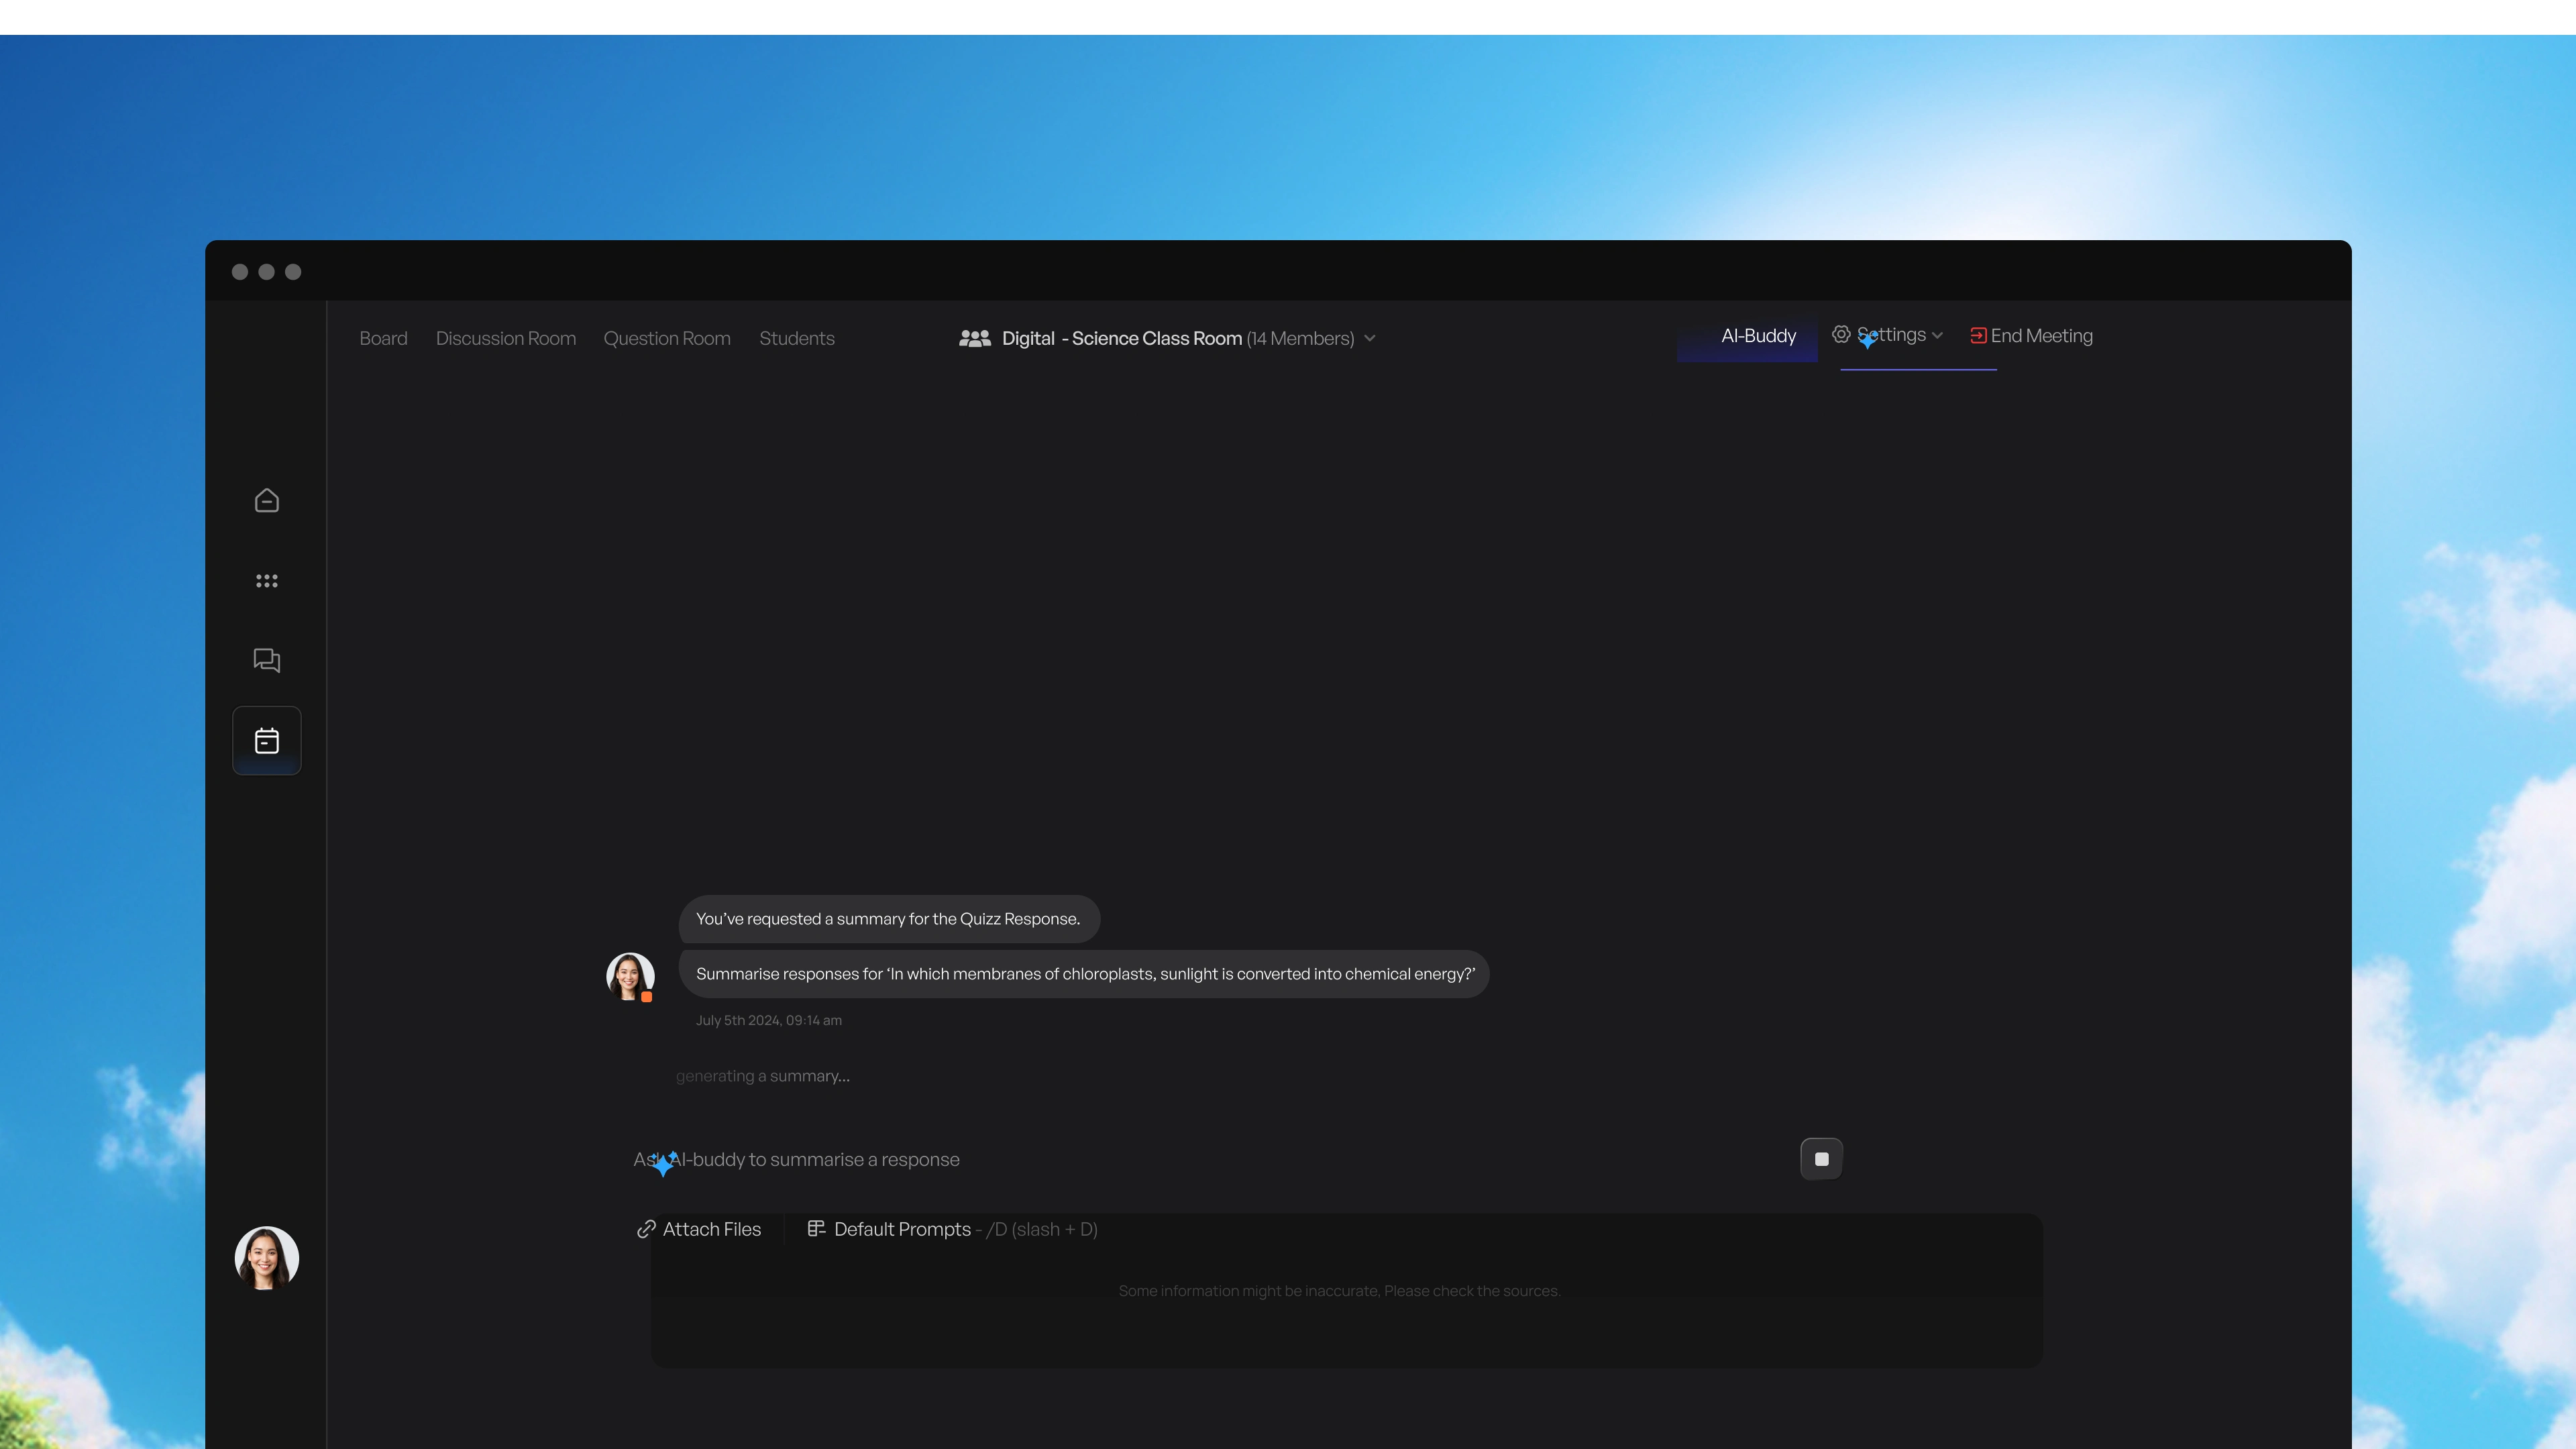Go to the Question Room tab
The image size is (2576, 1449).
click(x=666, y=338)
